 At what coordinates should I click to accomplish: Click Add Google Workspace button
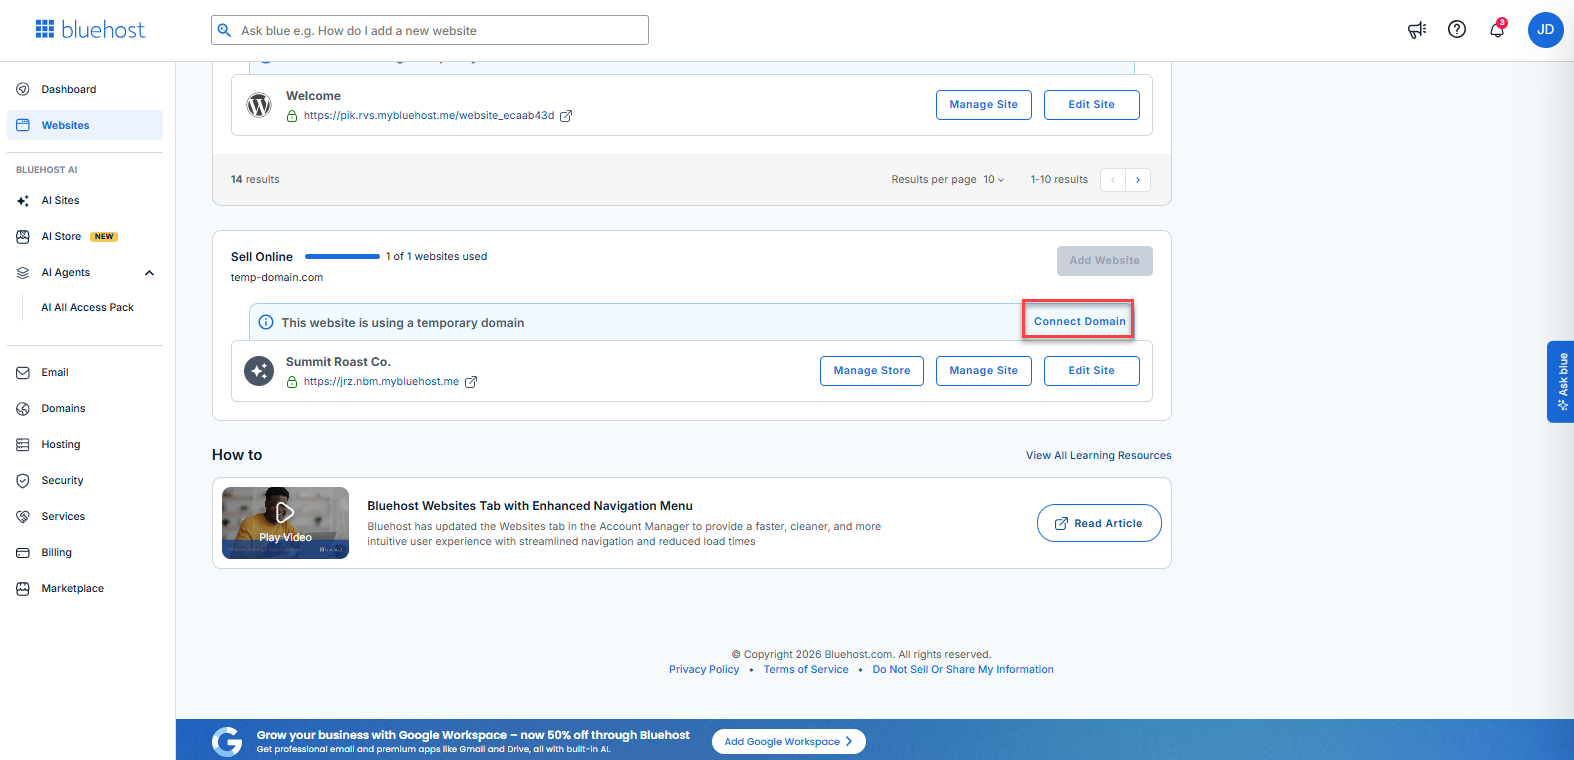[789, 742]
